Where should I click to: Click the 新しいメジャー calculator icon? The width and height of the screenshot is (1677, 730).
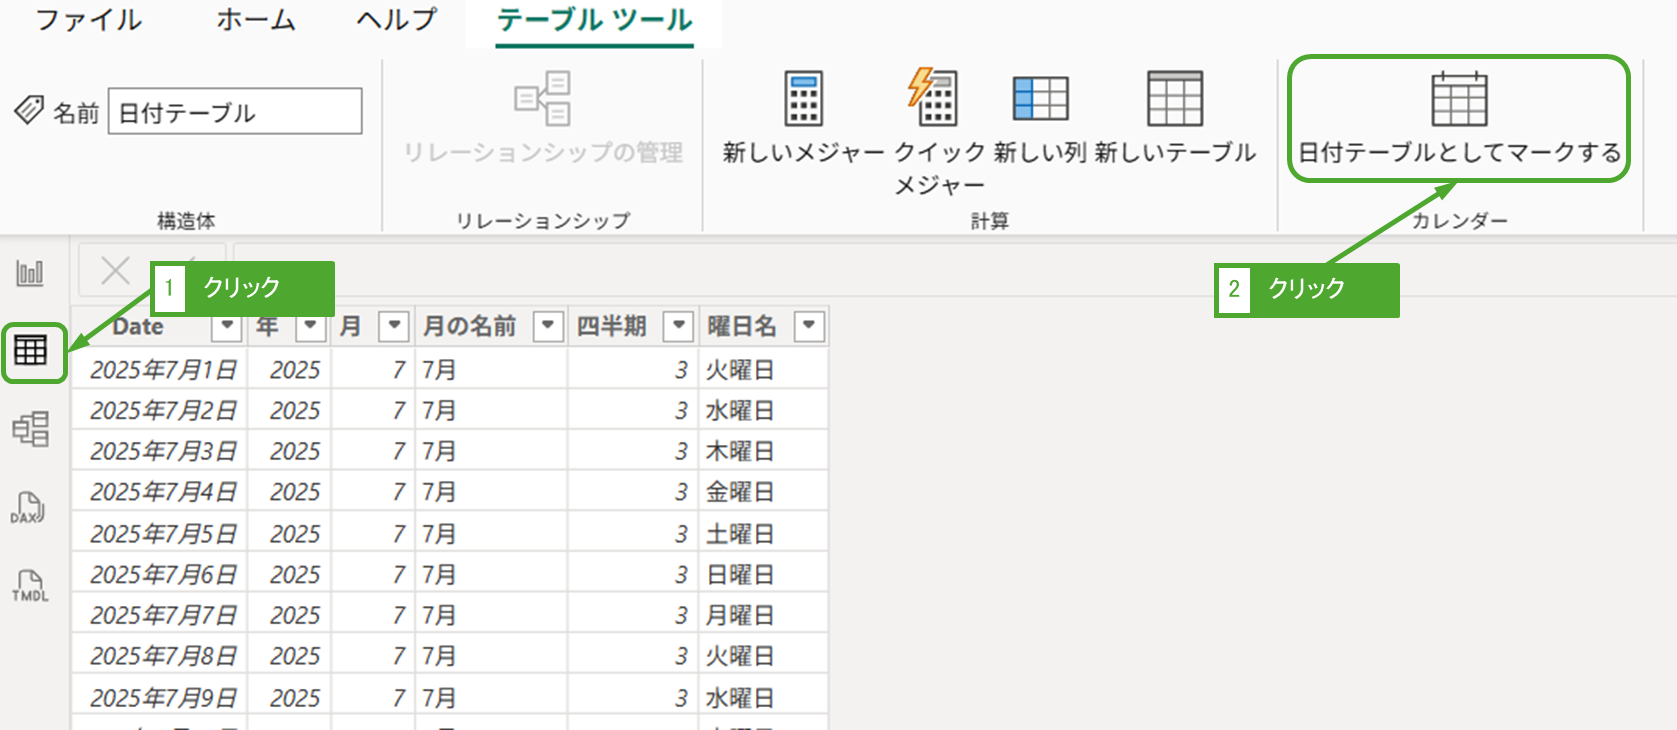tap(803, 99)
